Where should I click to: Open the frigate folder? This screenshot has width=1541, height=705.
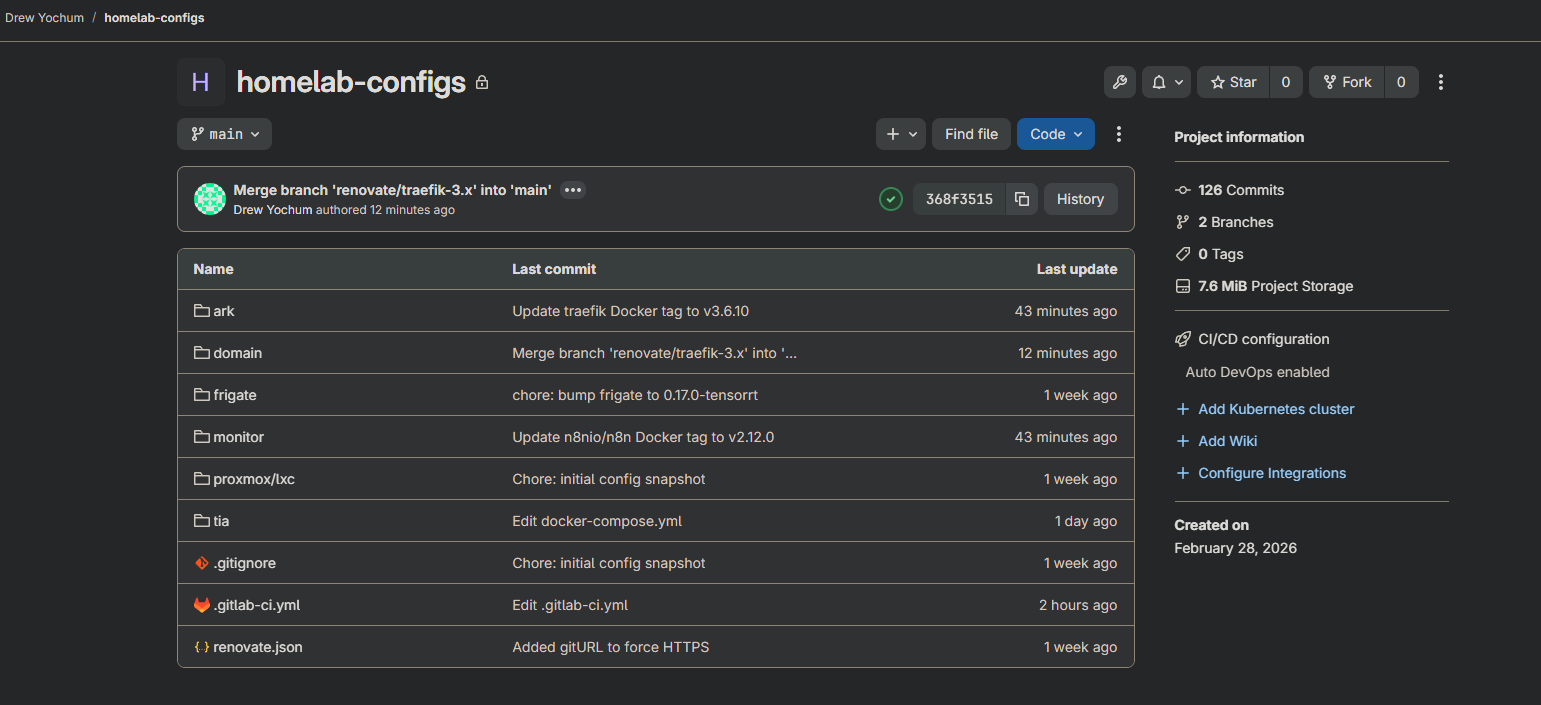pos(235,395)
